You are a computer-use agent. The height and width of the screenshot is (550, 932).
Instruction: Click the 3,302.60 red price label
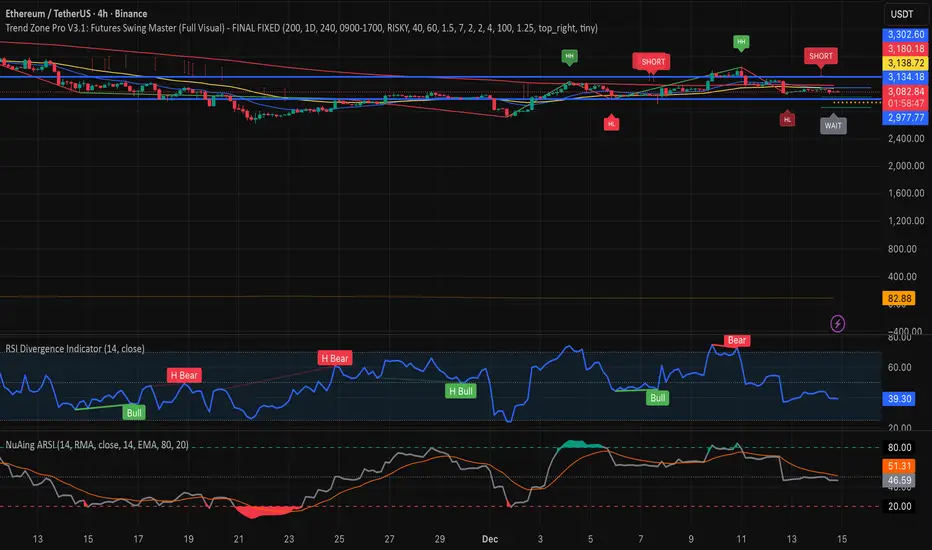point(904,35)
